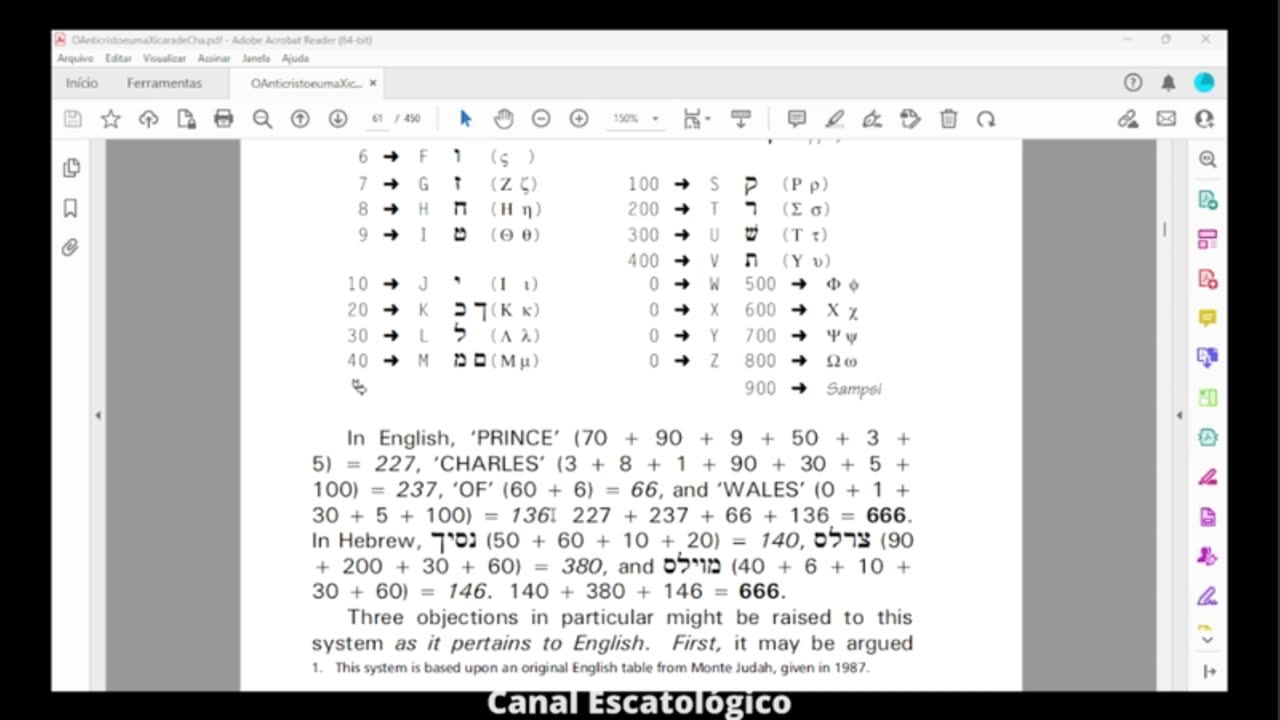Zoom out with minus button
Screen dimensions: 1280x720
[x=541, y=119]
